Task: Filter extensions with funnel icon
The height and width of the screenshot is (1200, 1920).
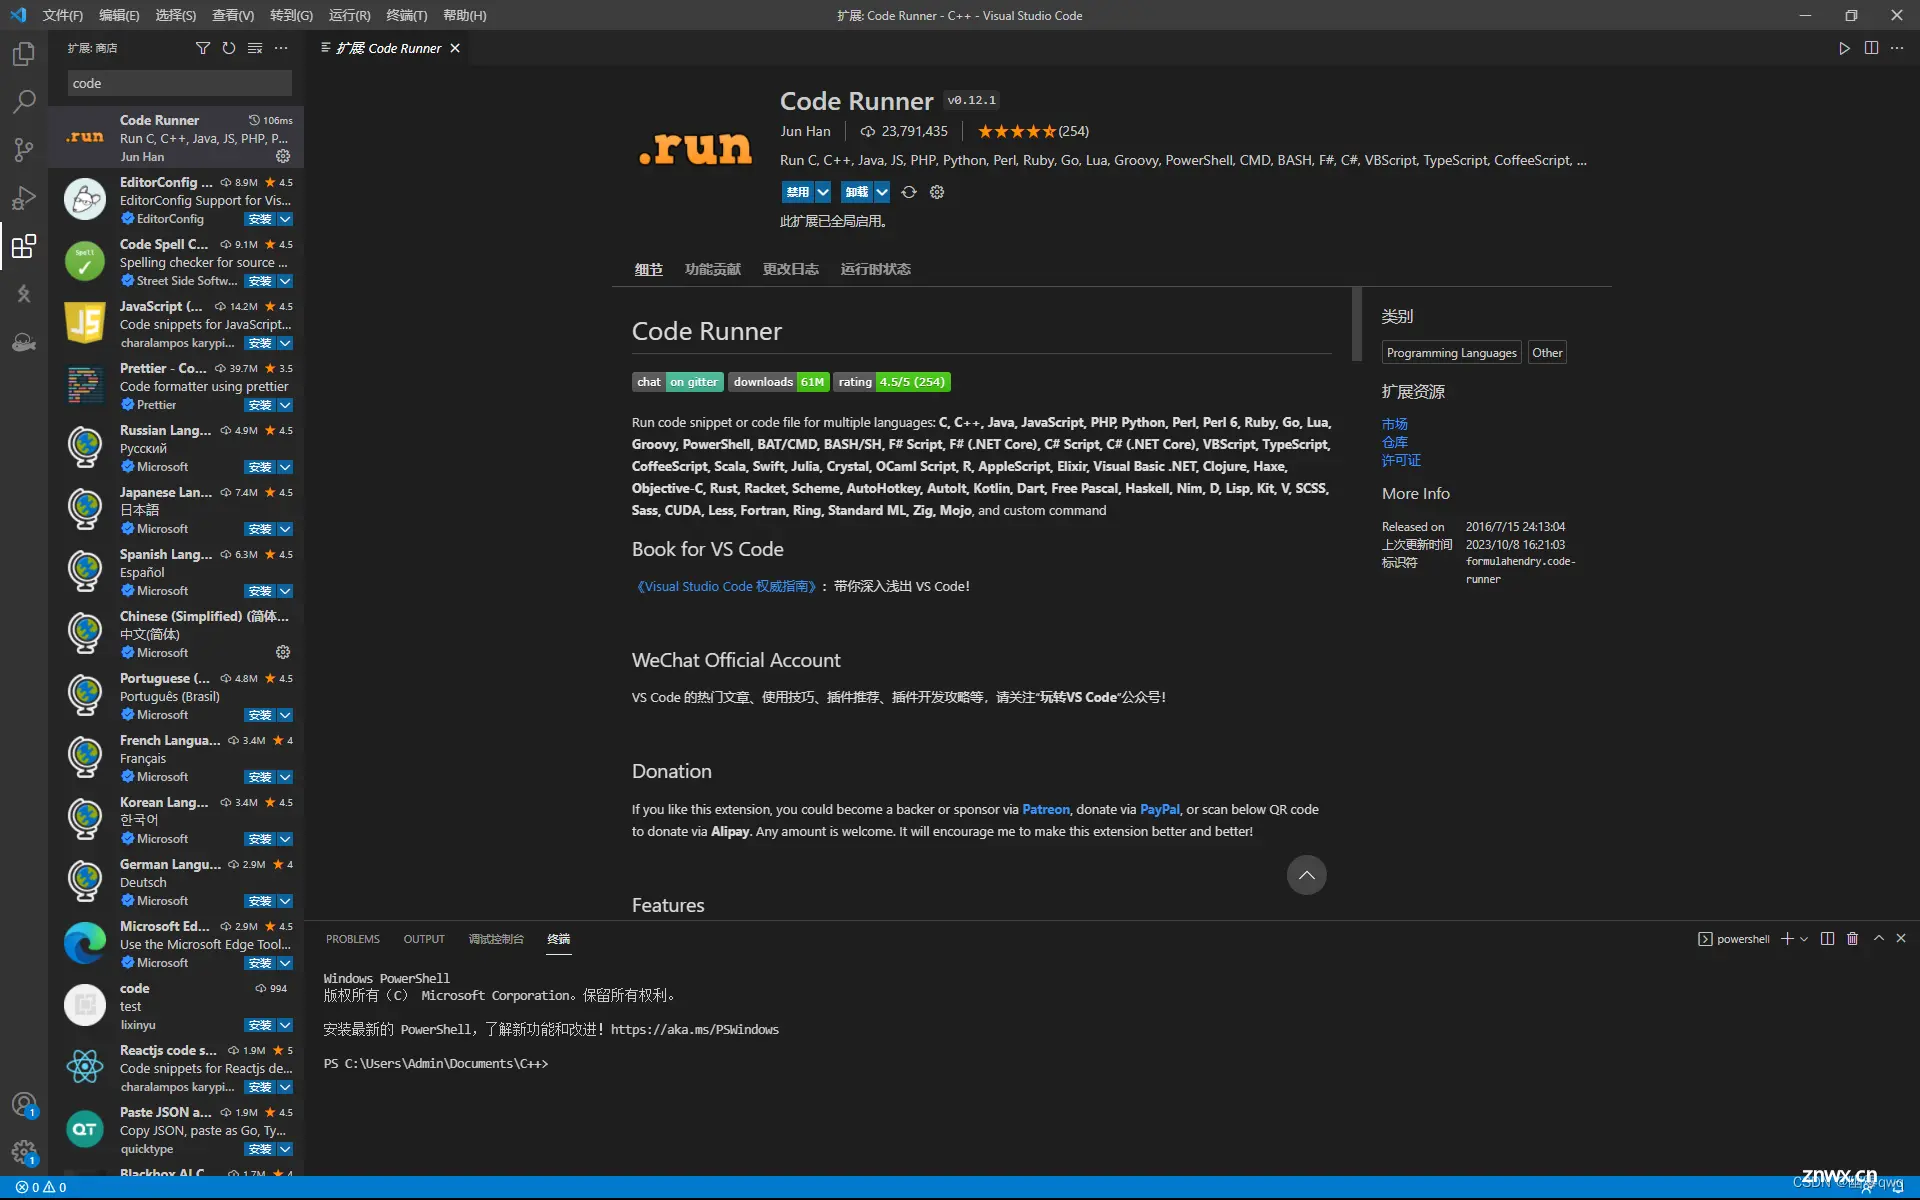Action: (x=203, y=48)
